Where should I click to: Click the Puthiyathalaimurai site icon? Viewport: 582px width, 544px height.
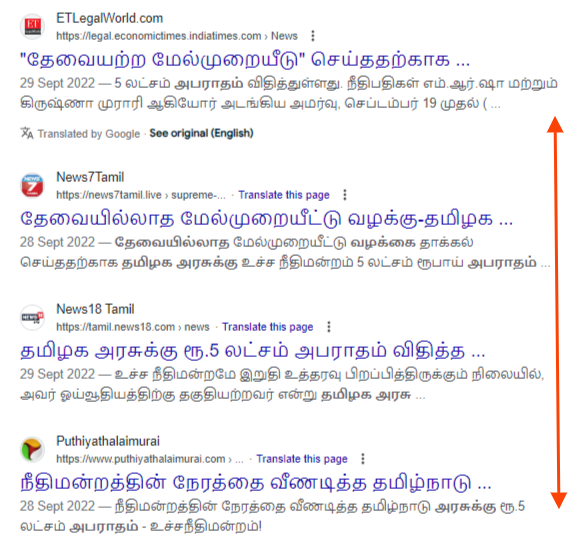32,450
